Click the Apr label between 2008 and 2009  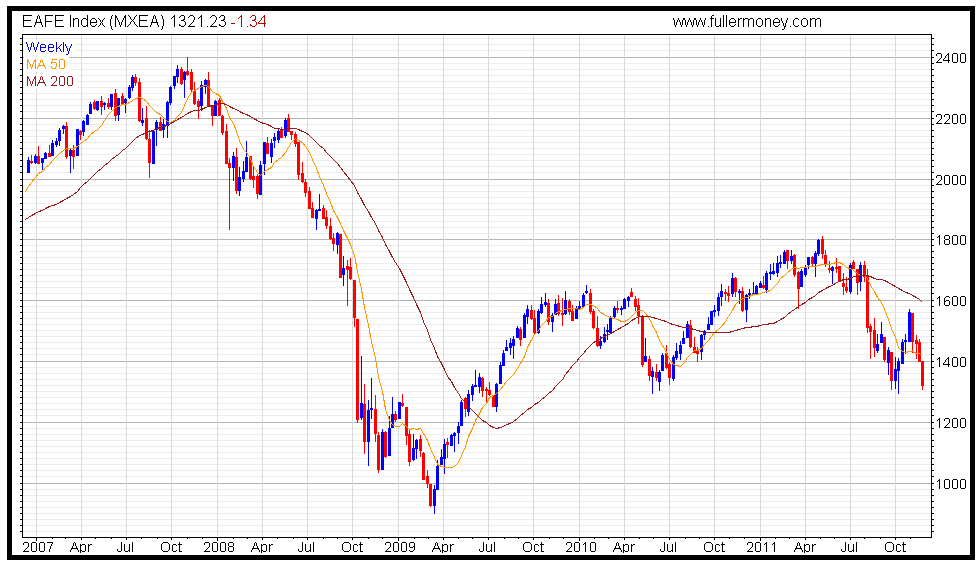(x=262, y=547)
